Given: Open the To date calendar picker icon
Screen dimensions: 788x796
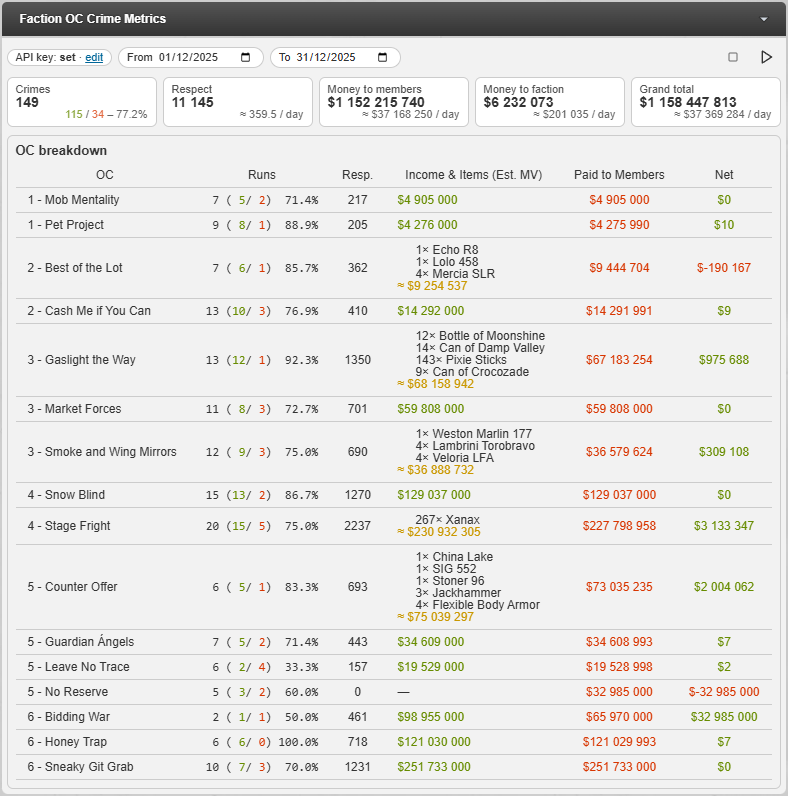Looking at the screenshot, I should coord(382,57).
